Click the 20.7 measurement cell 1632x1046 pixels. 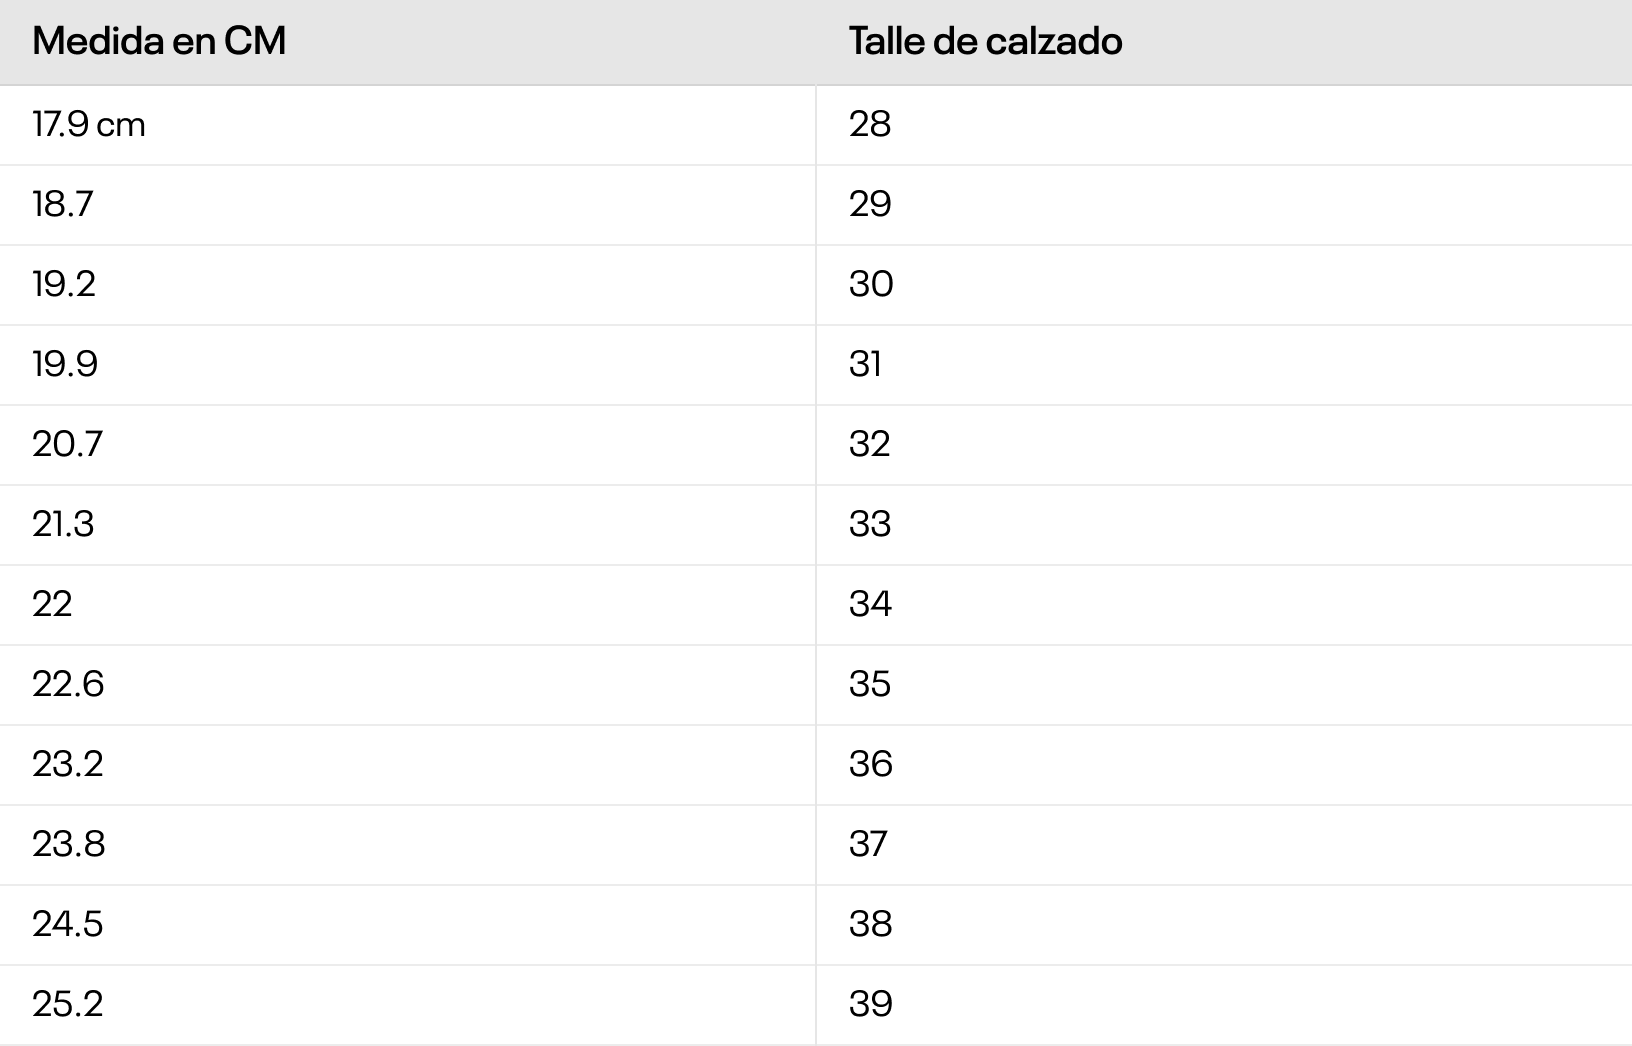point(67,444)
